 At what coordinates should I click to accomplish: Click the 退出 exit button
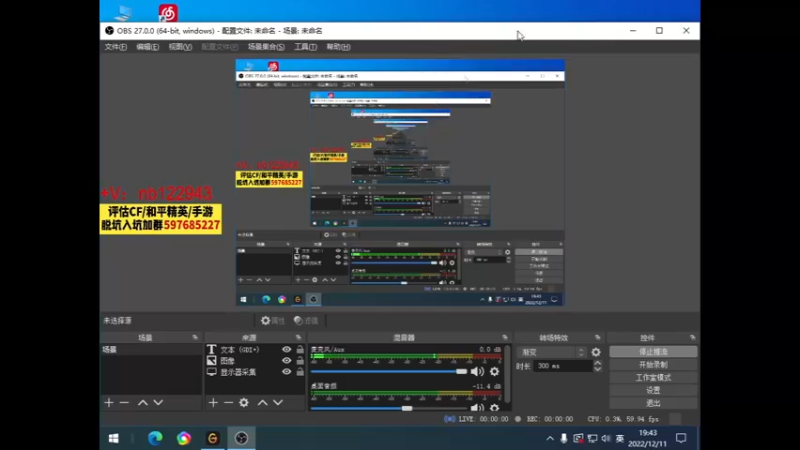(x=653, y=403)
